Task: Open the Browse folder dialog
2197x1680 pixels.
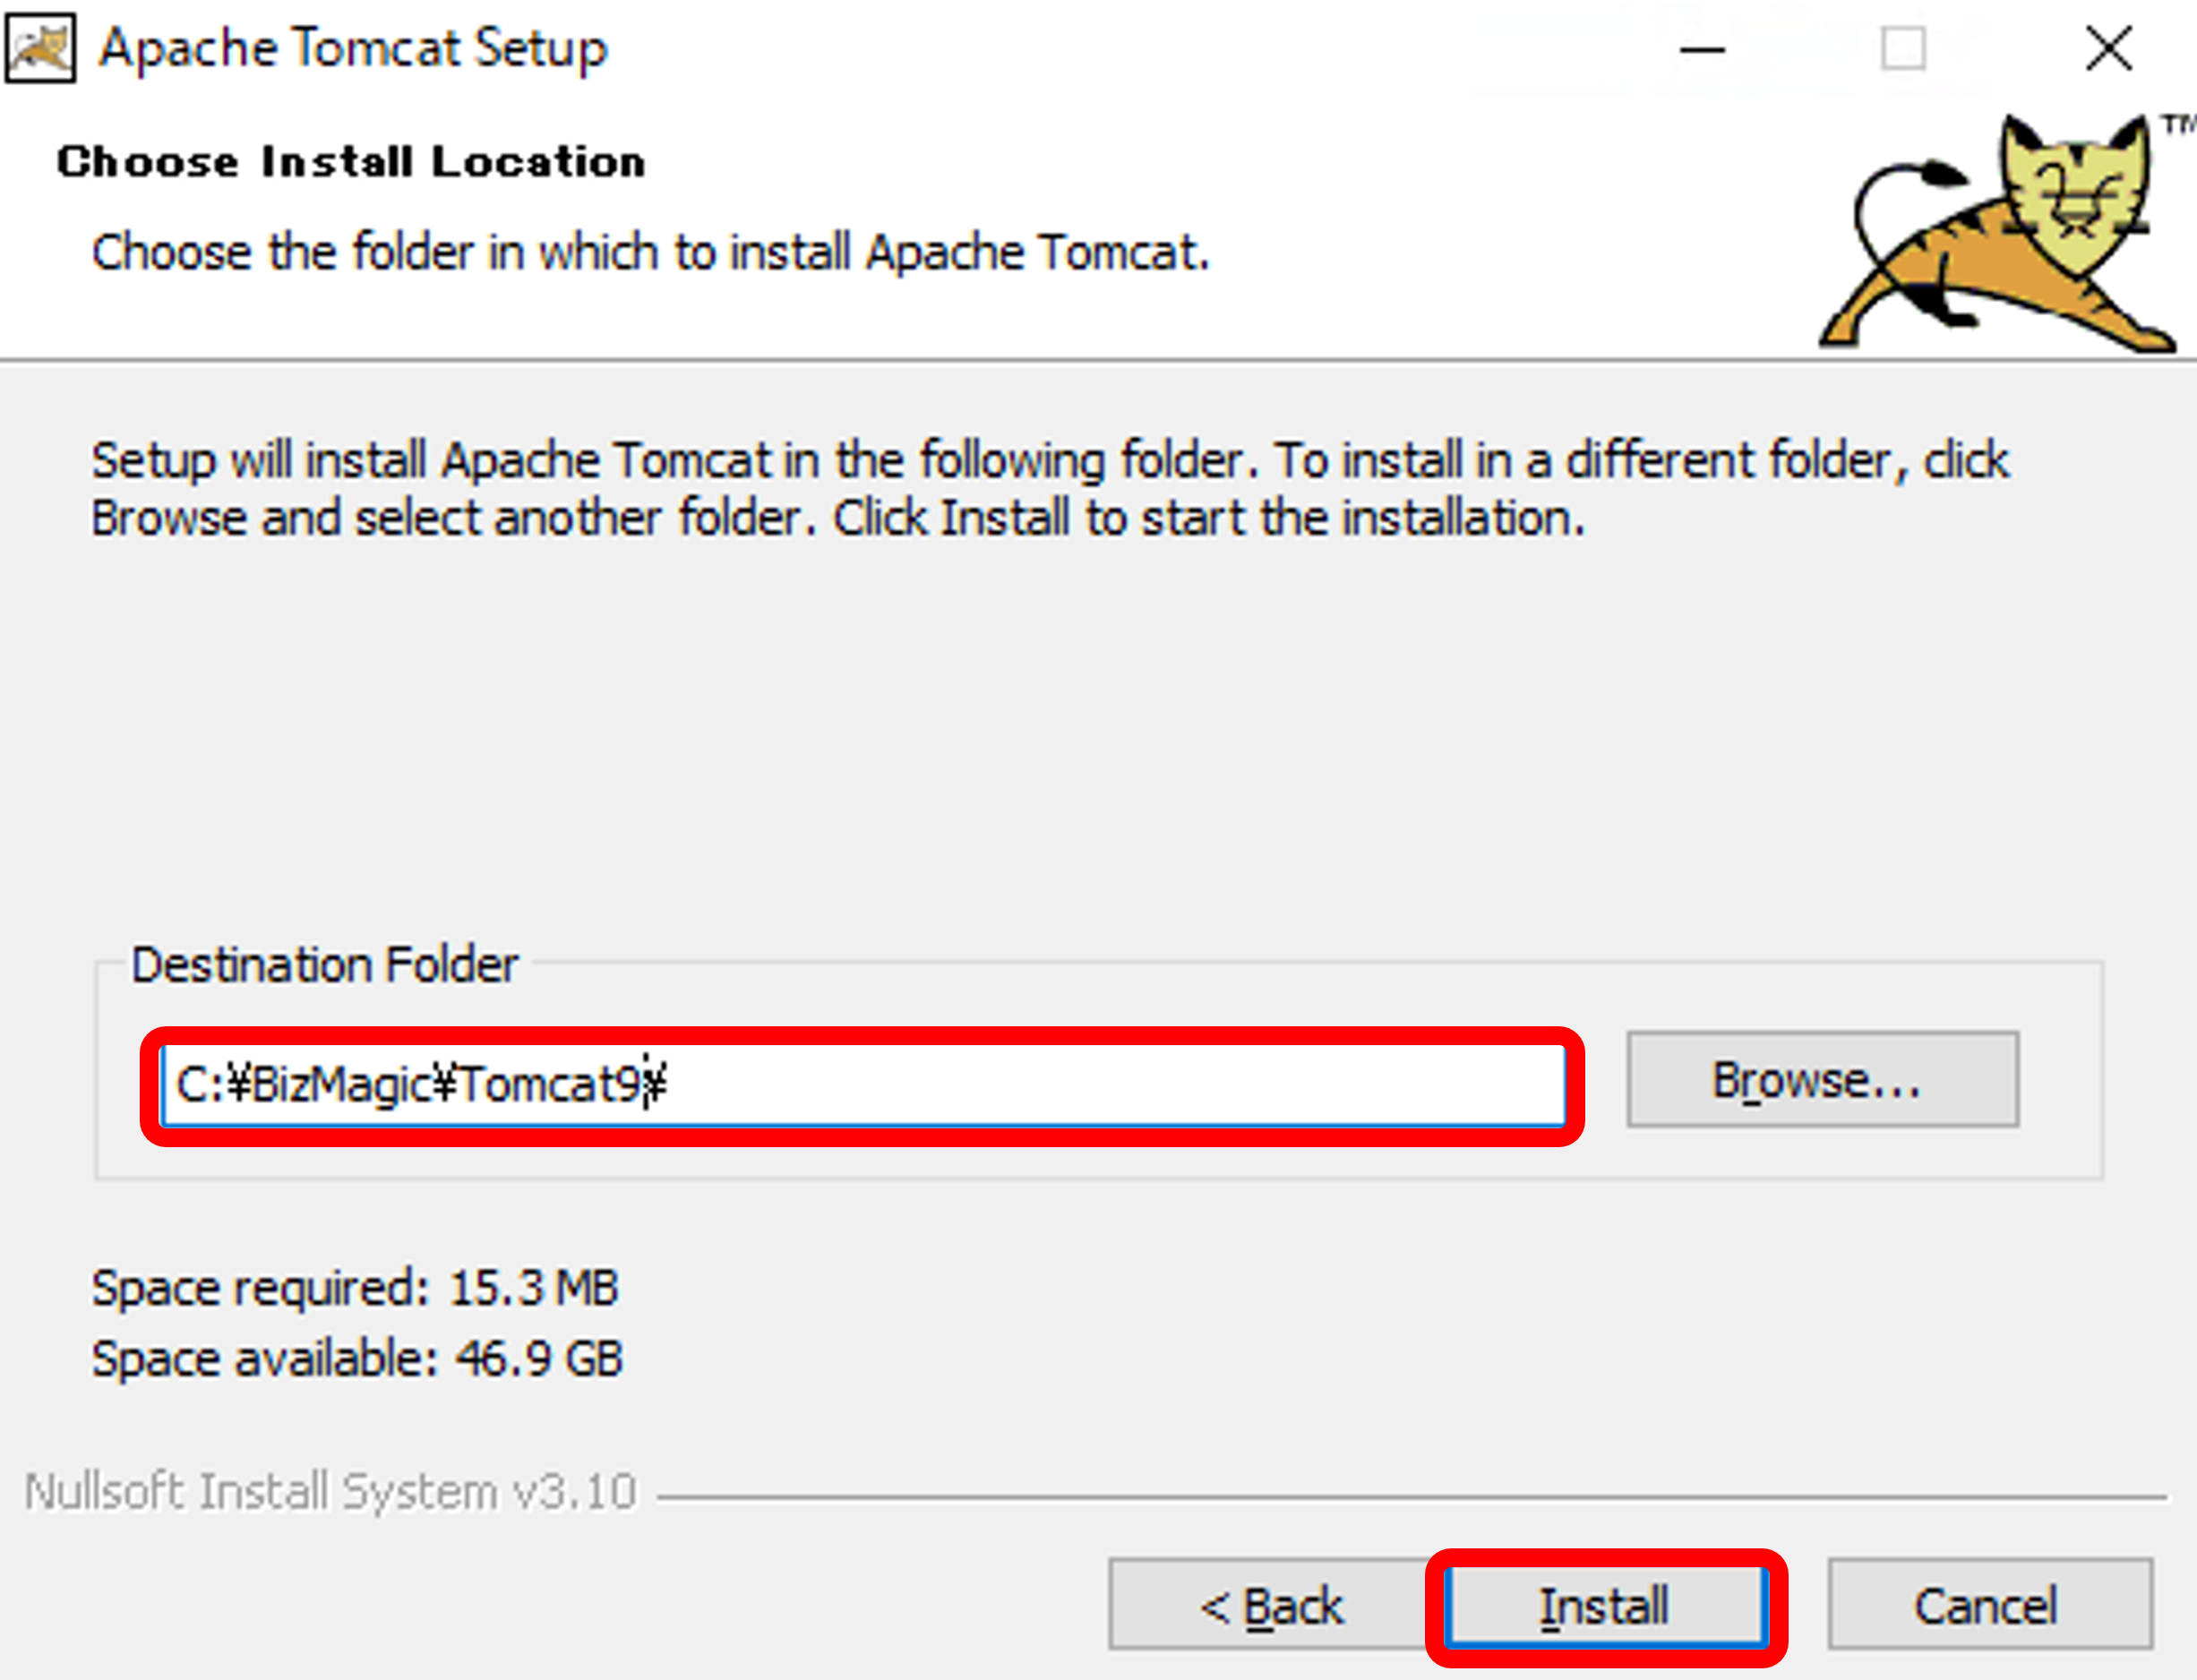Action: tap(1822, 1080)
